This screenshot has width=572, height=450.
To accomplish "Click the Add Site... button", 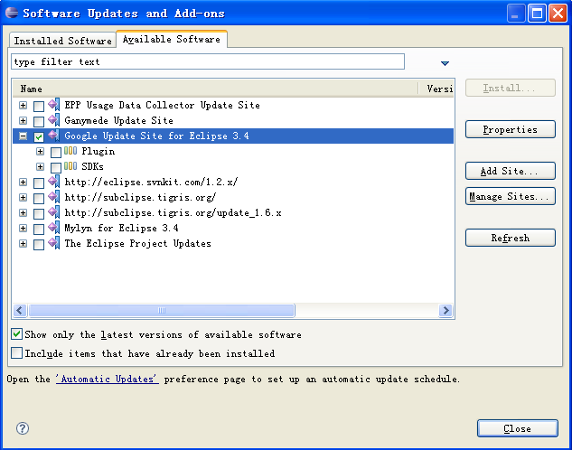I will (x=510, y=171).
